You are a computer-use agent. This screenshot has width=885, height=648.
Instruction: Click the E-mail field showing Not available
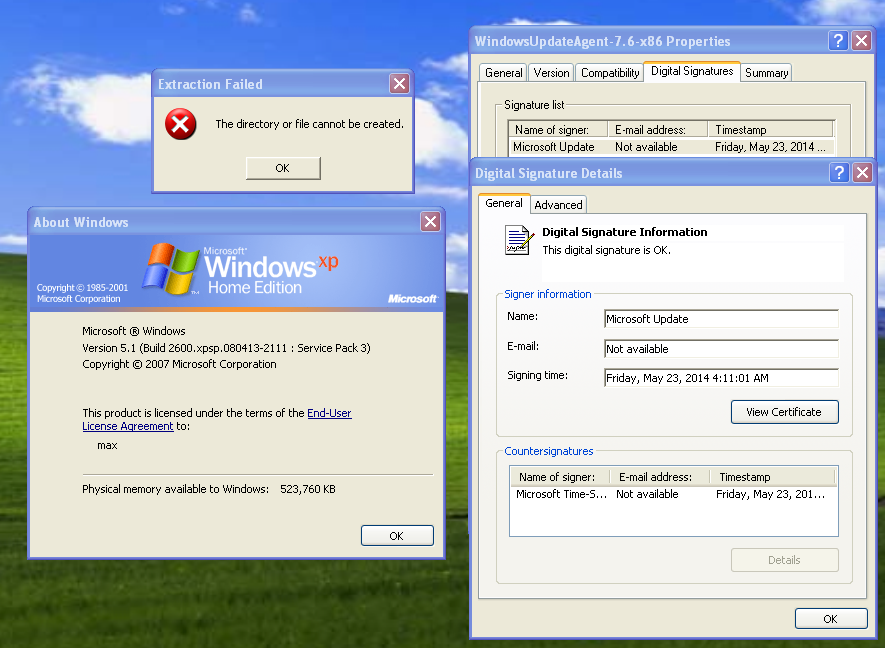click(x=721, y=349)
